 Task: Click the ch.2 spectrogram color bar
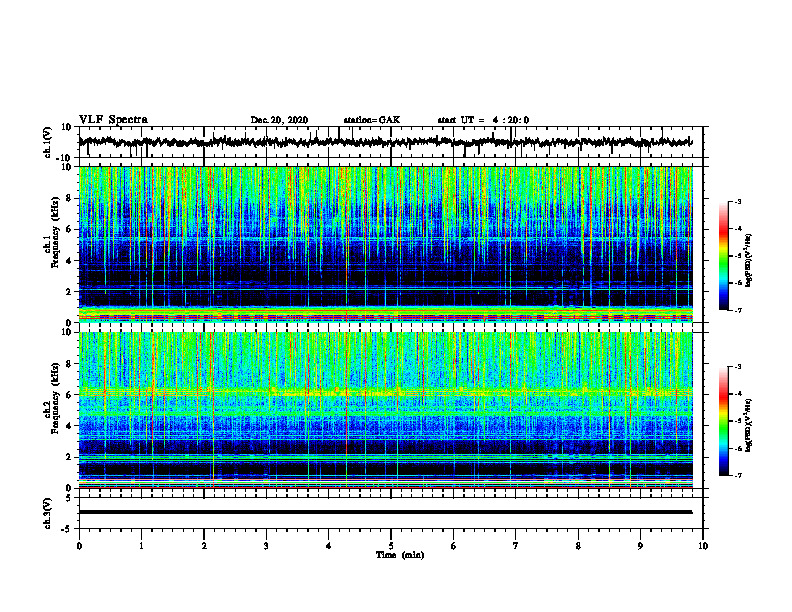click(723, 421)
